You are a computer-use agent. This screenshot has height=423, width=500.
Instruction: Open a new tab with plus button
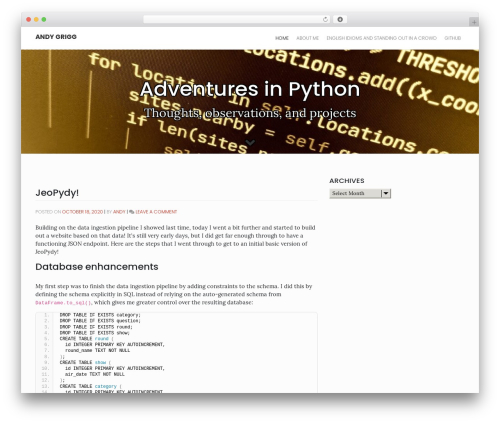pos(474,22)
